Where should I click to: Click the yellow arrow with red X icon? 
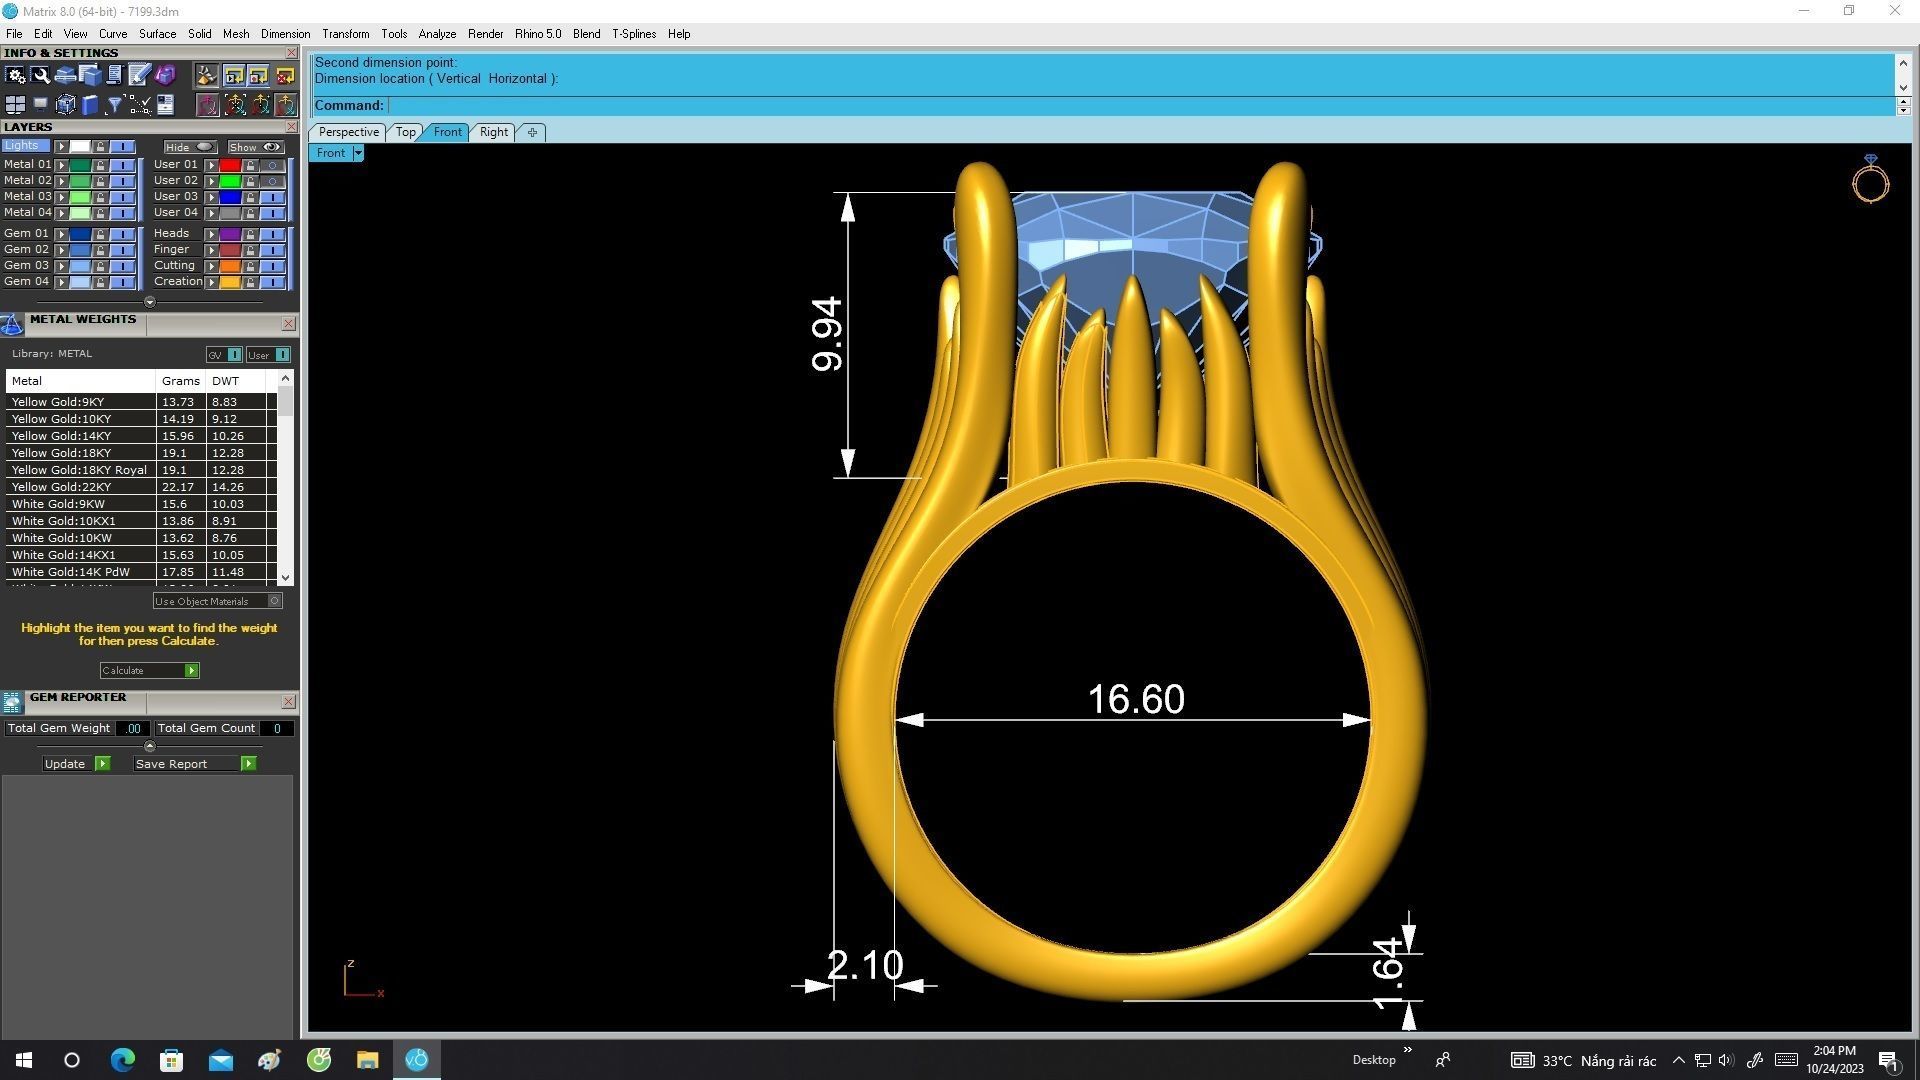(x=285, y=75)
